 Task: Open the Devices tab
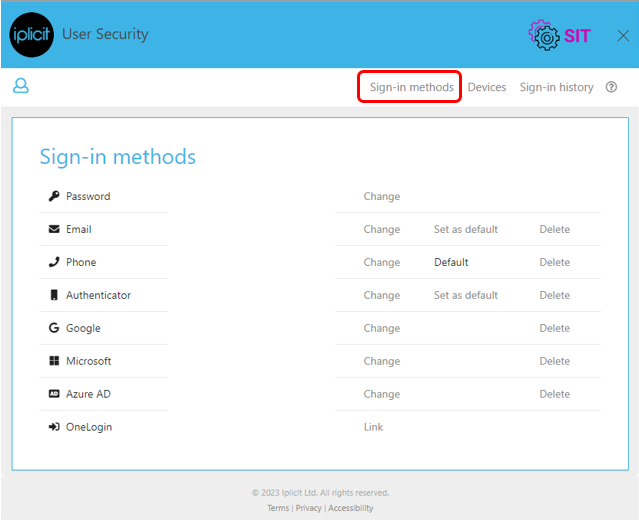(x=487, y=87)
